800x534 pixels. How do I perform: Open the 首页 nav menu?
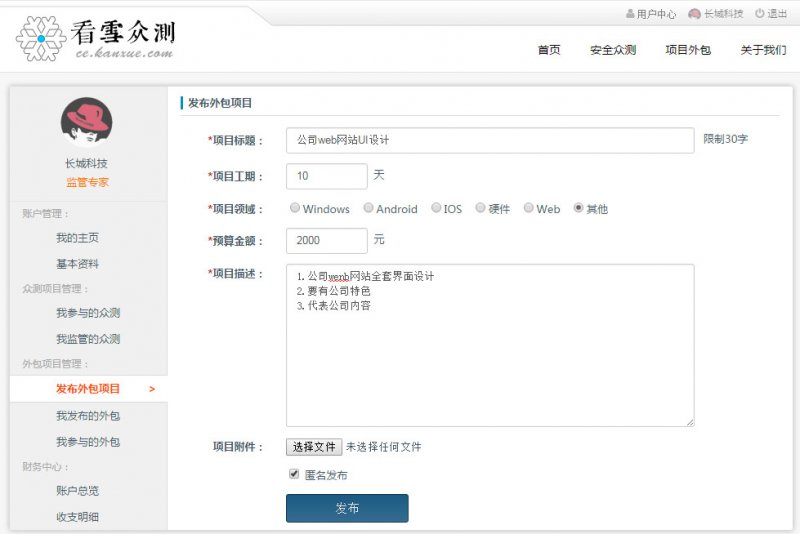(x=549, y=50)
